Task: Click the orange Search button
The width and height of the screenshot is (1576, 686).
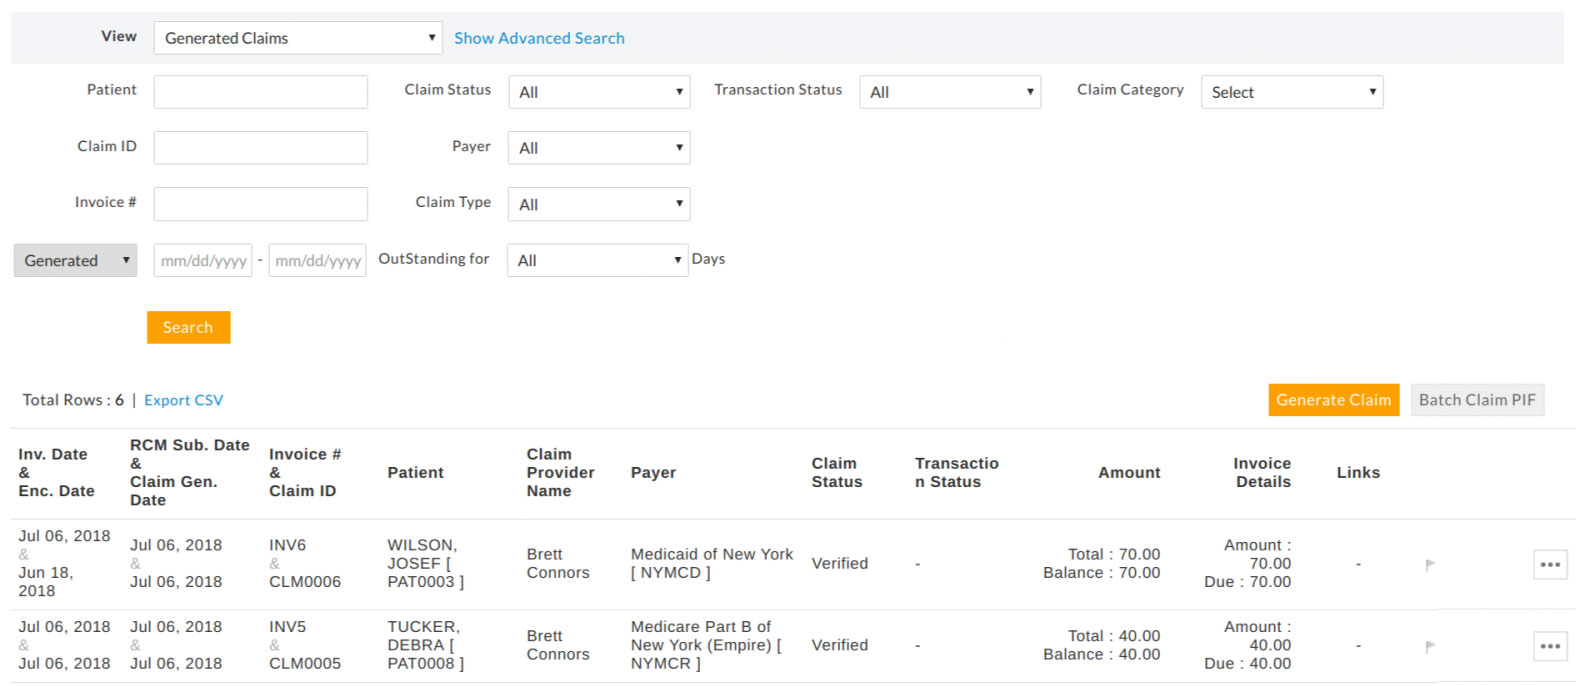Action: (x=188, y=327)
